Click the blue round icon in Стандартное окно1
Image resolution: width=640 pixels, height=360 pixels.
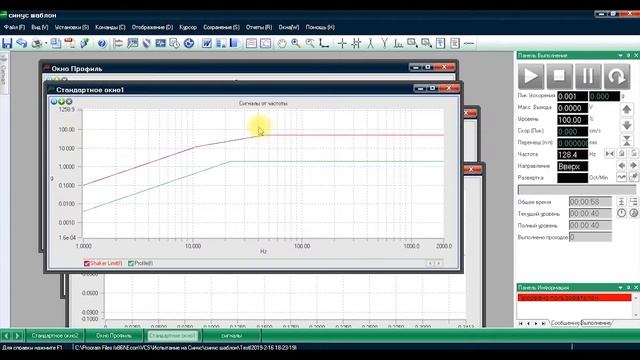53,101
